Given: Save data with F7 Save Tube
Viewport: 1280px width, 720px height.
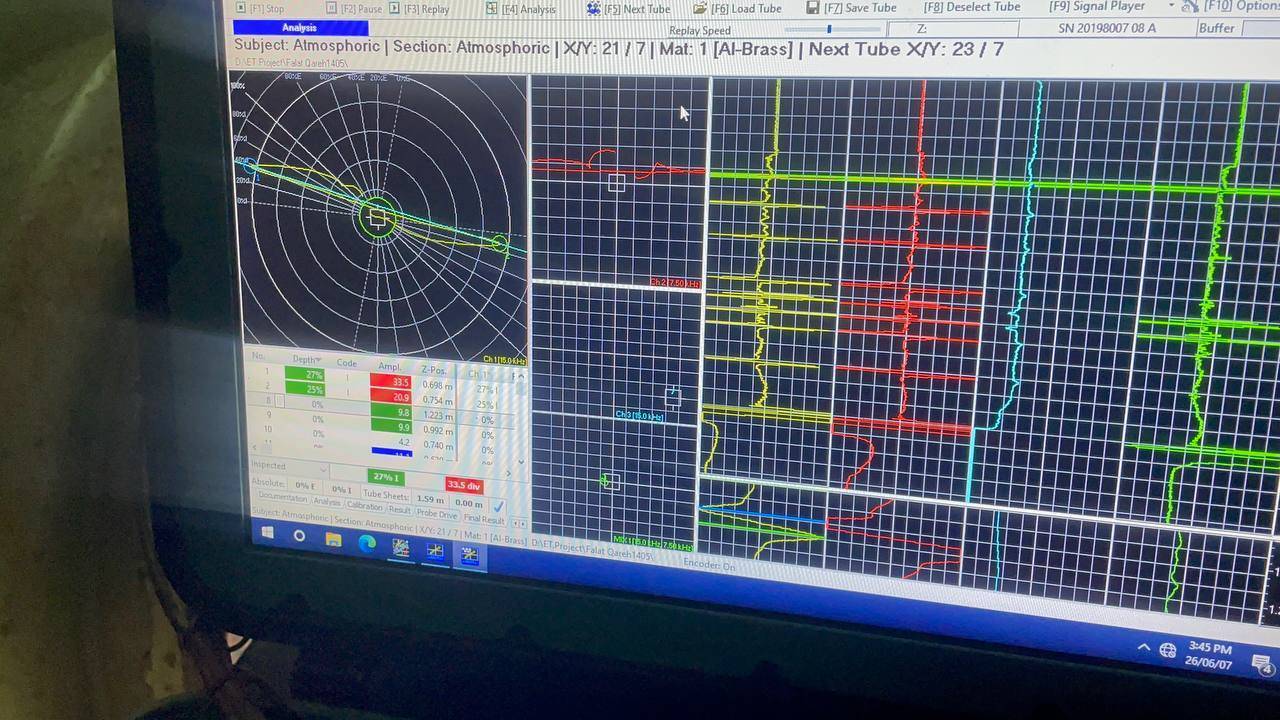Looking at the screenshot, I should (x=852, y=7).
